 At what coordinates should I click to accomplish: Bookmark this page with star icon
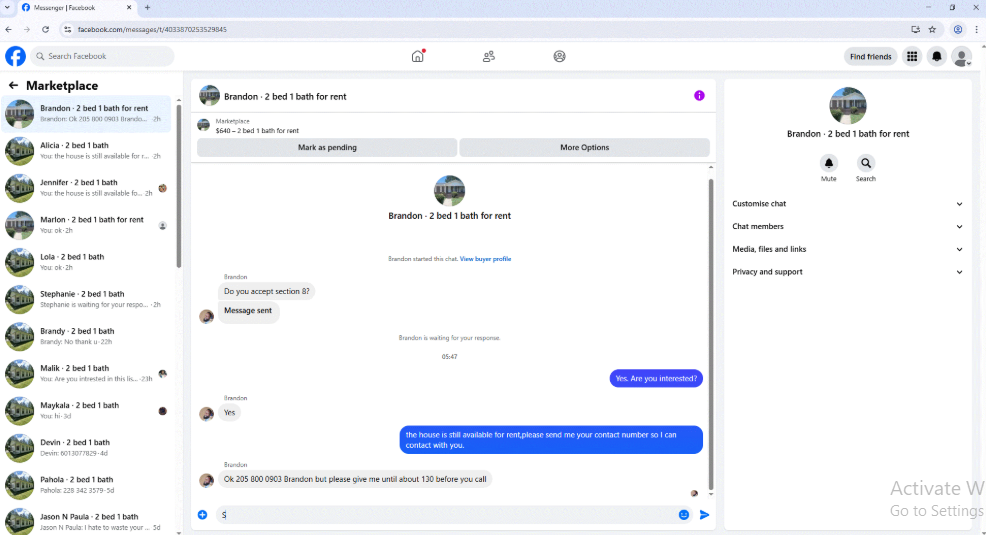click(933, 30)
